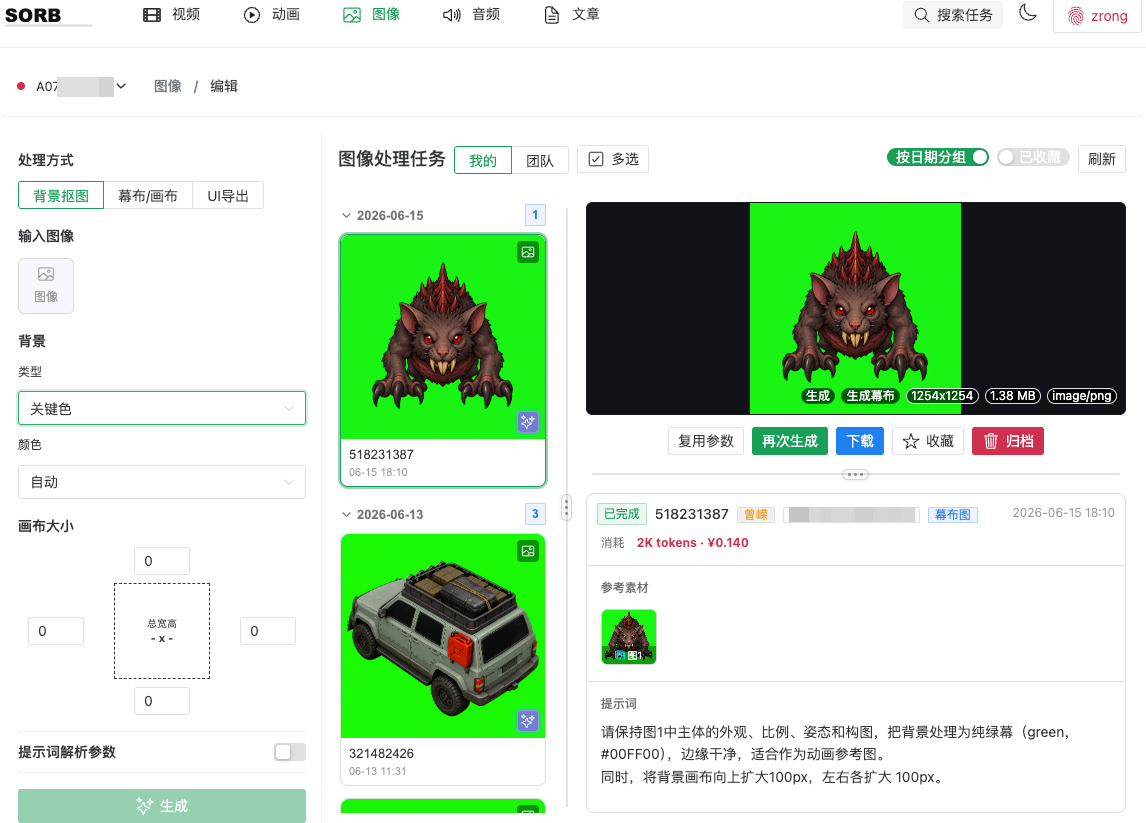1146x823 pixels.
Task: Click the top canvas size input
Action: pos(162,561)
